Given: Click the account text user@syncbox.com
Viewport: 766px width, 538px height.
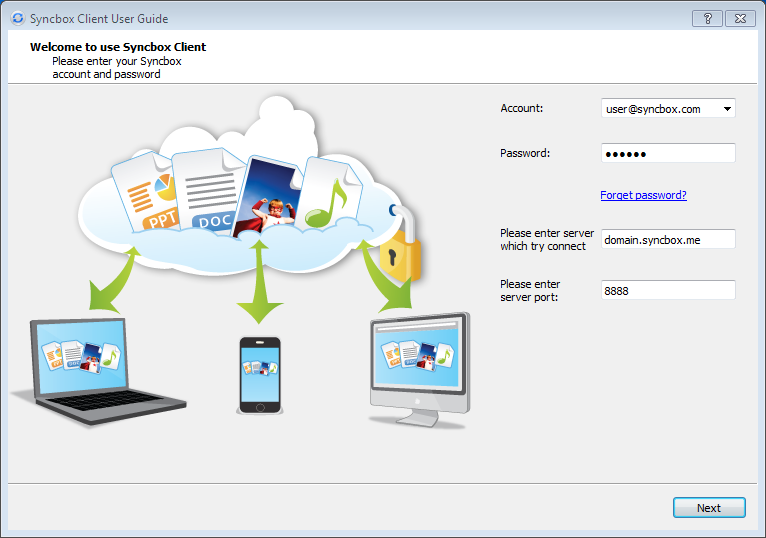Looking at the screenshot, I should 653,109.
